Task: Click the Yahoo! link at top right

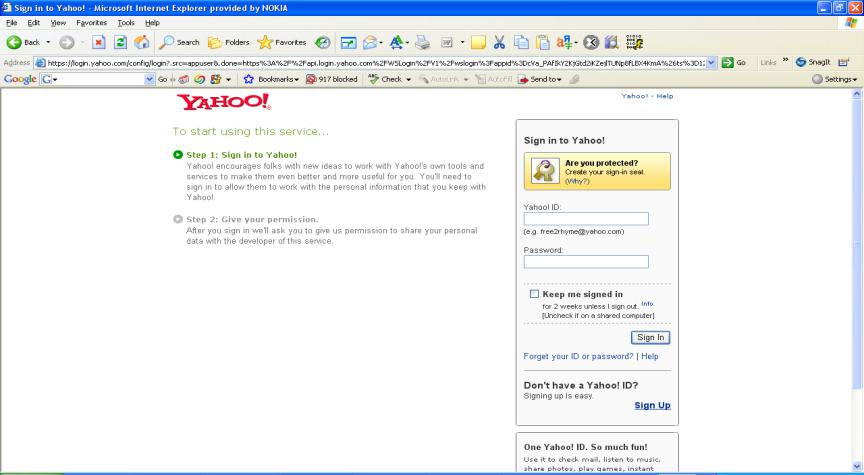Action: click(634, 96)
